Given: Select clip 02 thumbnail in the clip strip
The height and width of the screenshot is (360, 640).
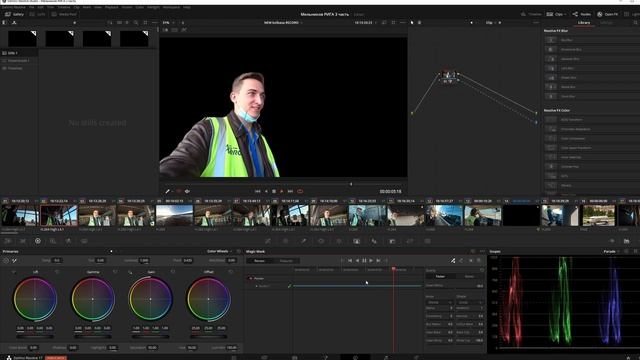Looking at the screenshot, I should click(x=58, y=216).
